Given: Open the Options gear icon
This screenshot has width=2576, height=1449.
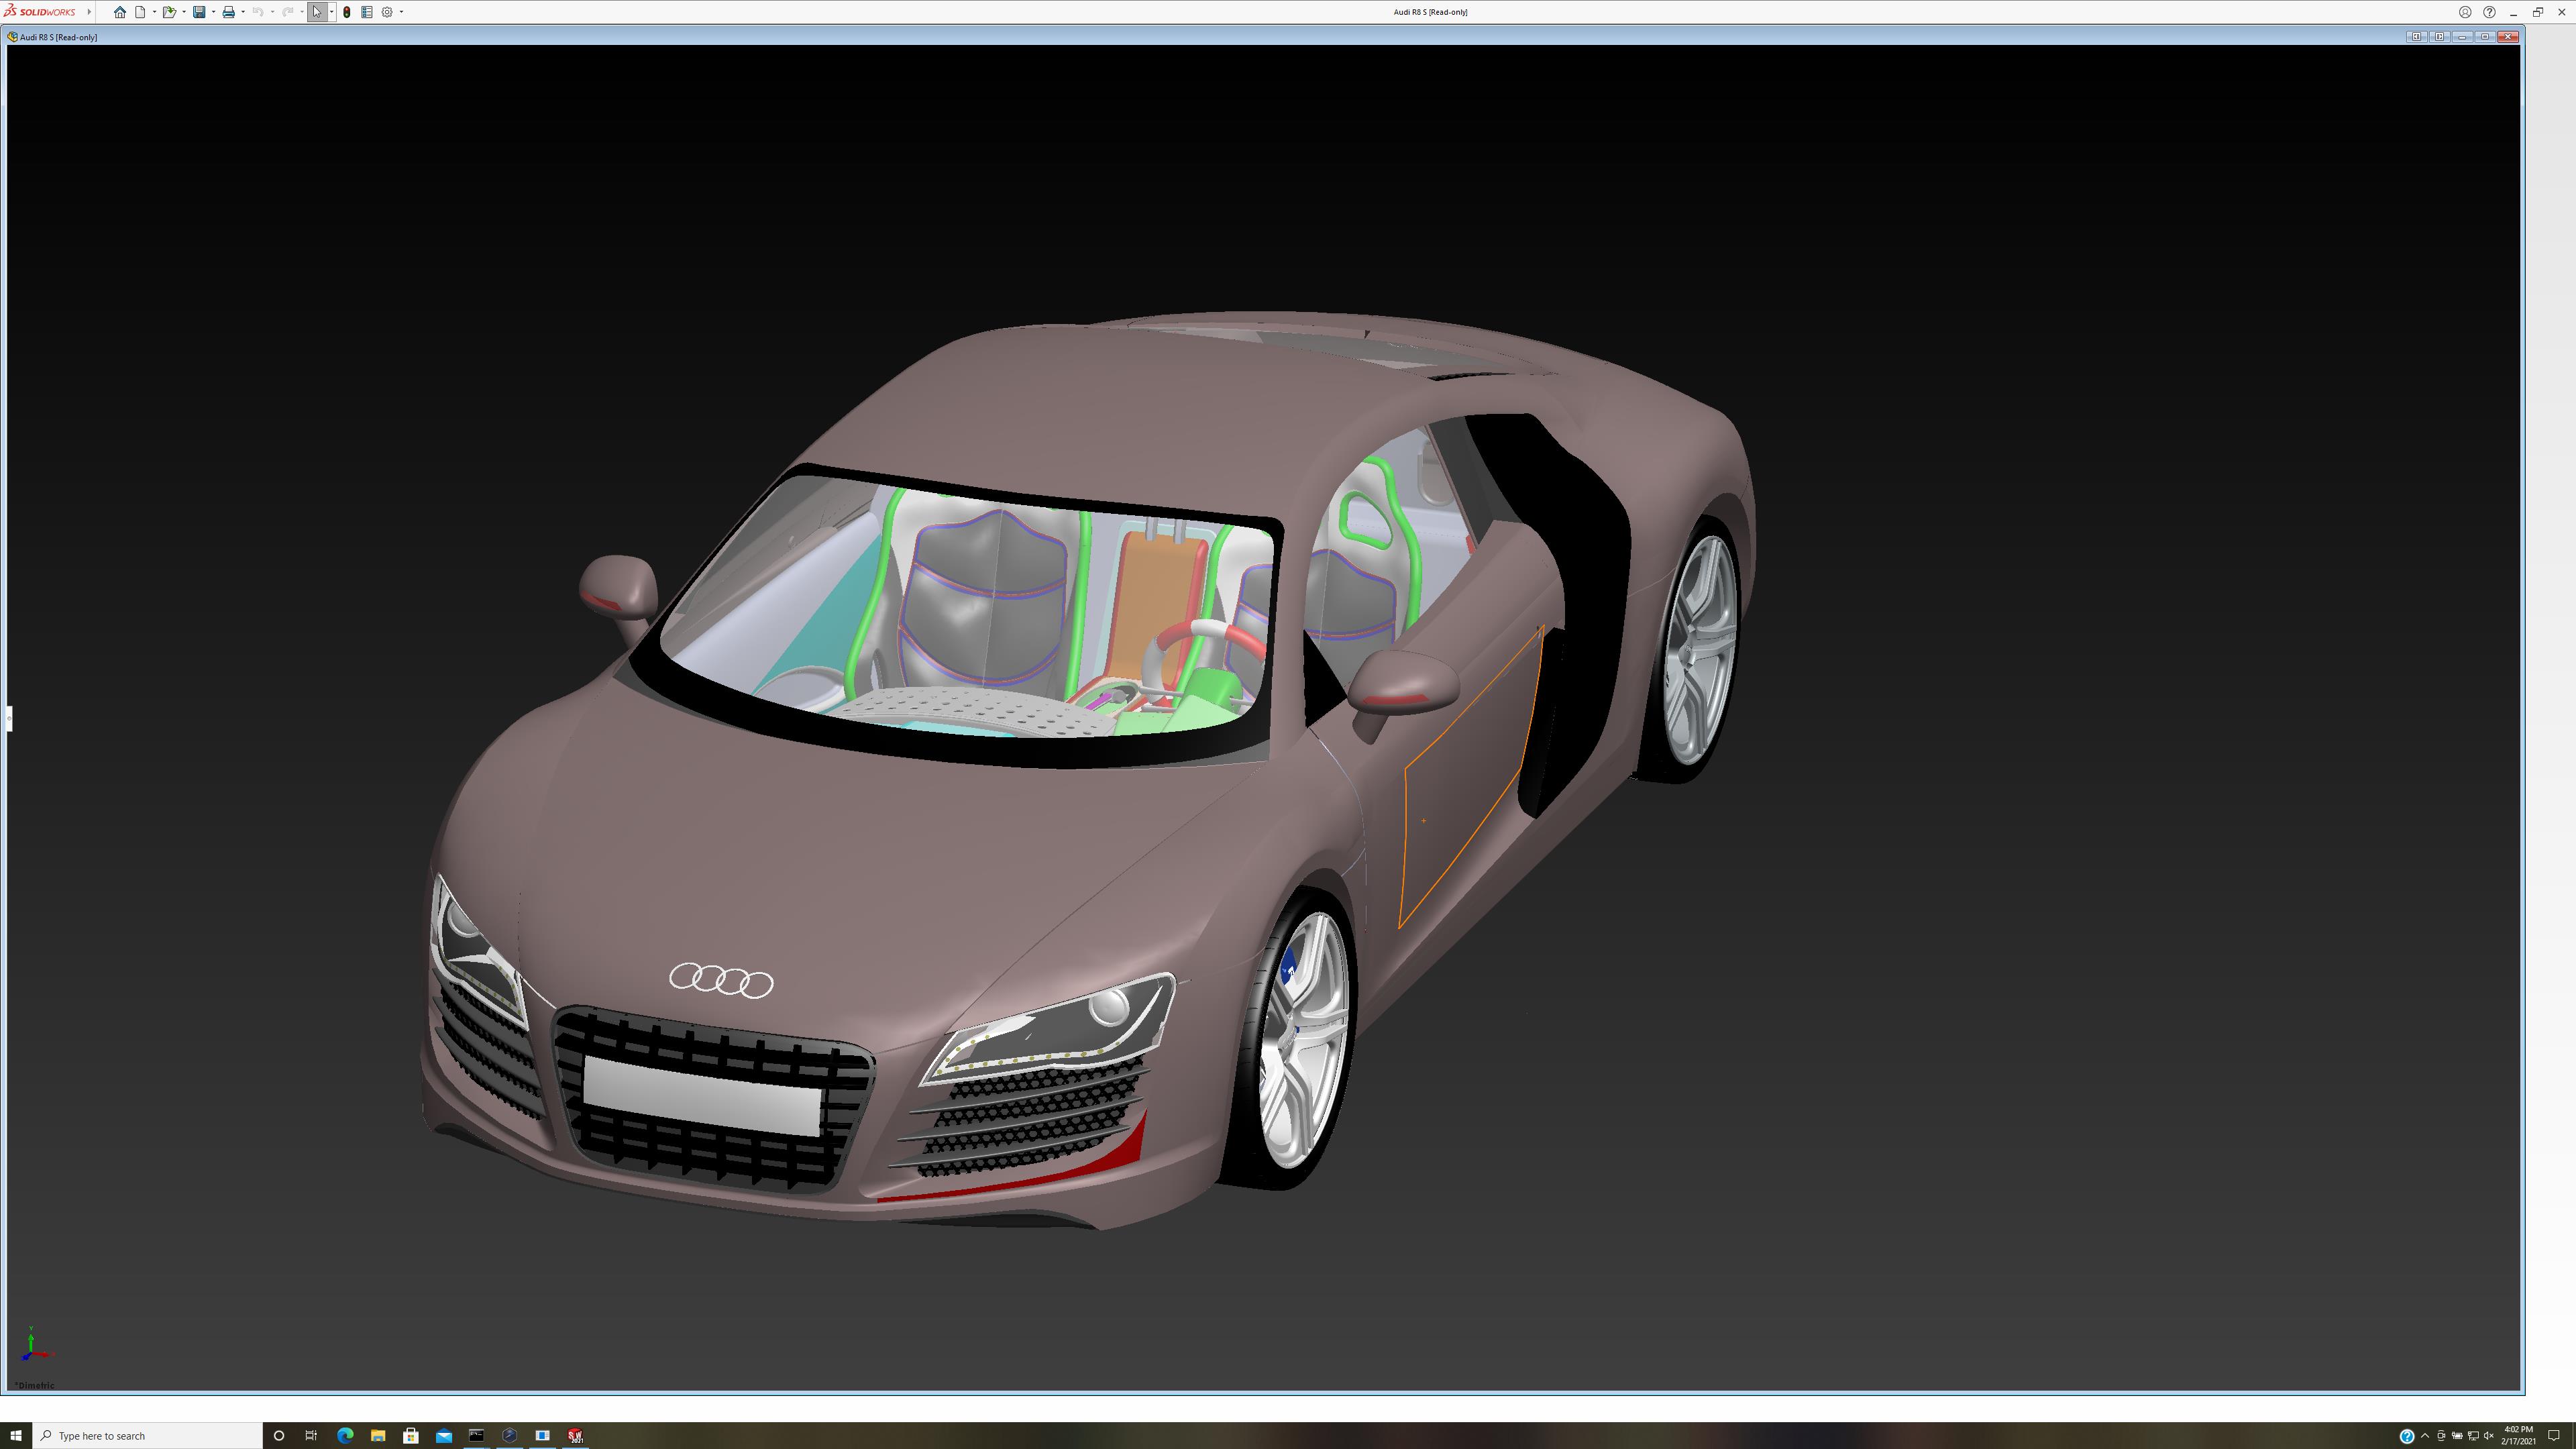Looking at the screenshot, I should click(387, 12).
